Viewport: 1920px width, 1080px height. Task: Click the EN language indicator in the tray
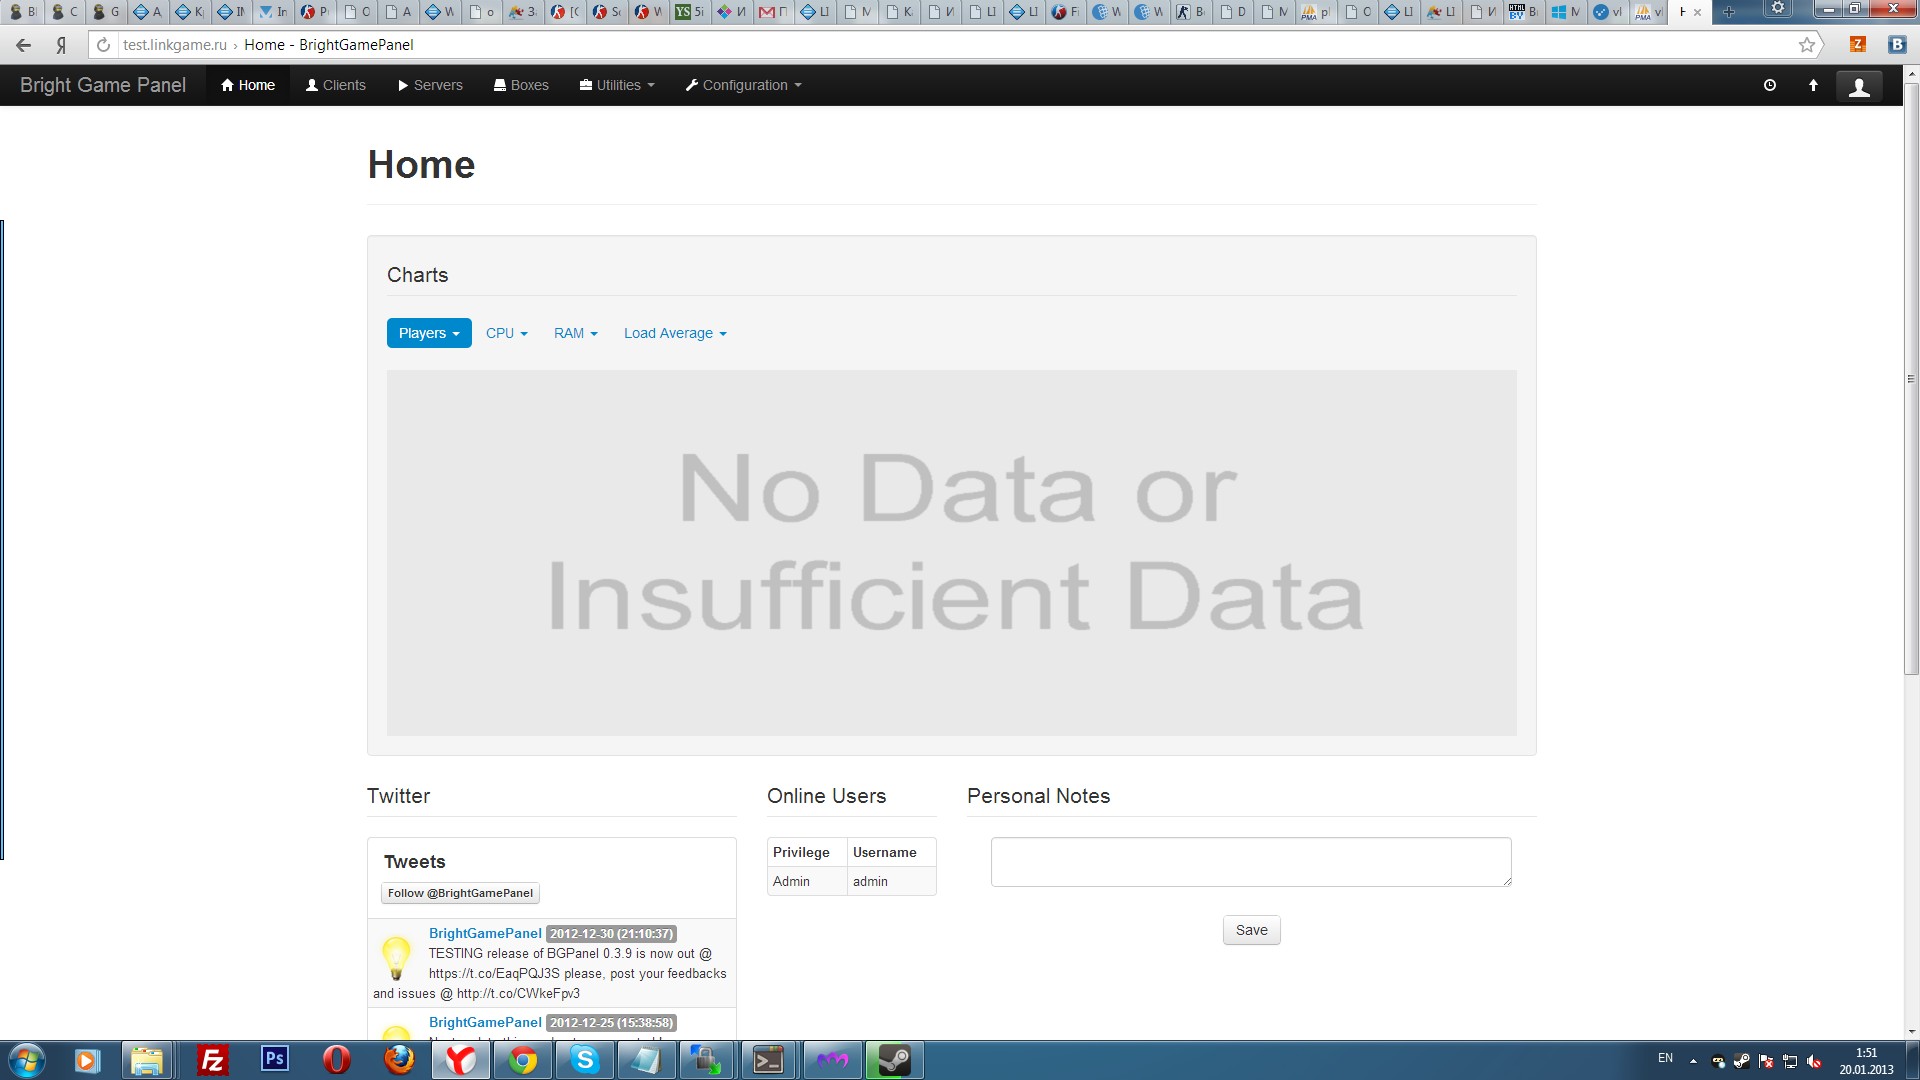[x=1665, y=1058]
